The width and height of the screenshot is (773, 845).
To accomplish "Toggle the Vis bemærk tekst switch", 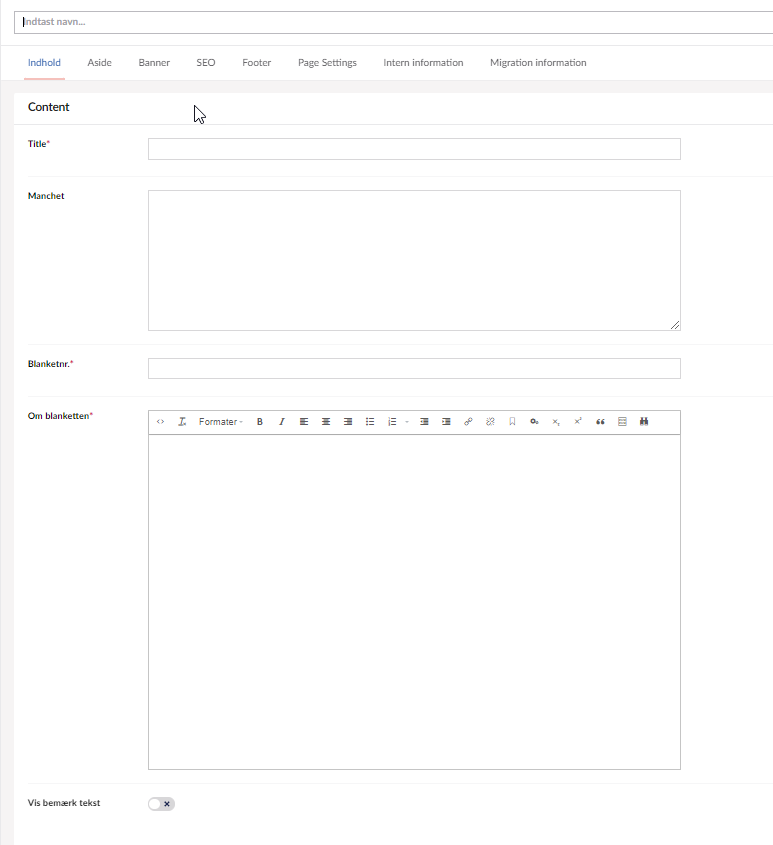I will point(161,804).
